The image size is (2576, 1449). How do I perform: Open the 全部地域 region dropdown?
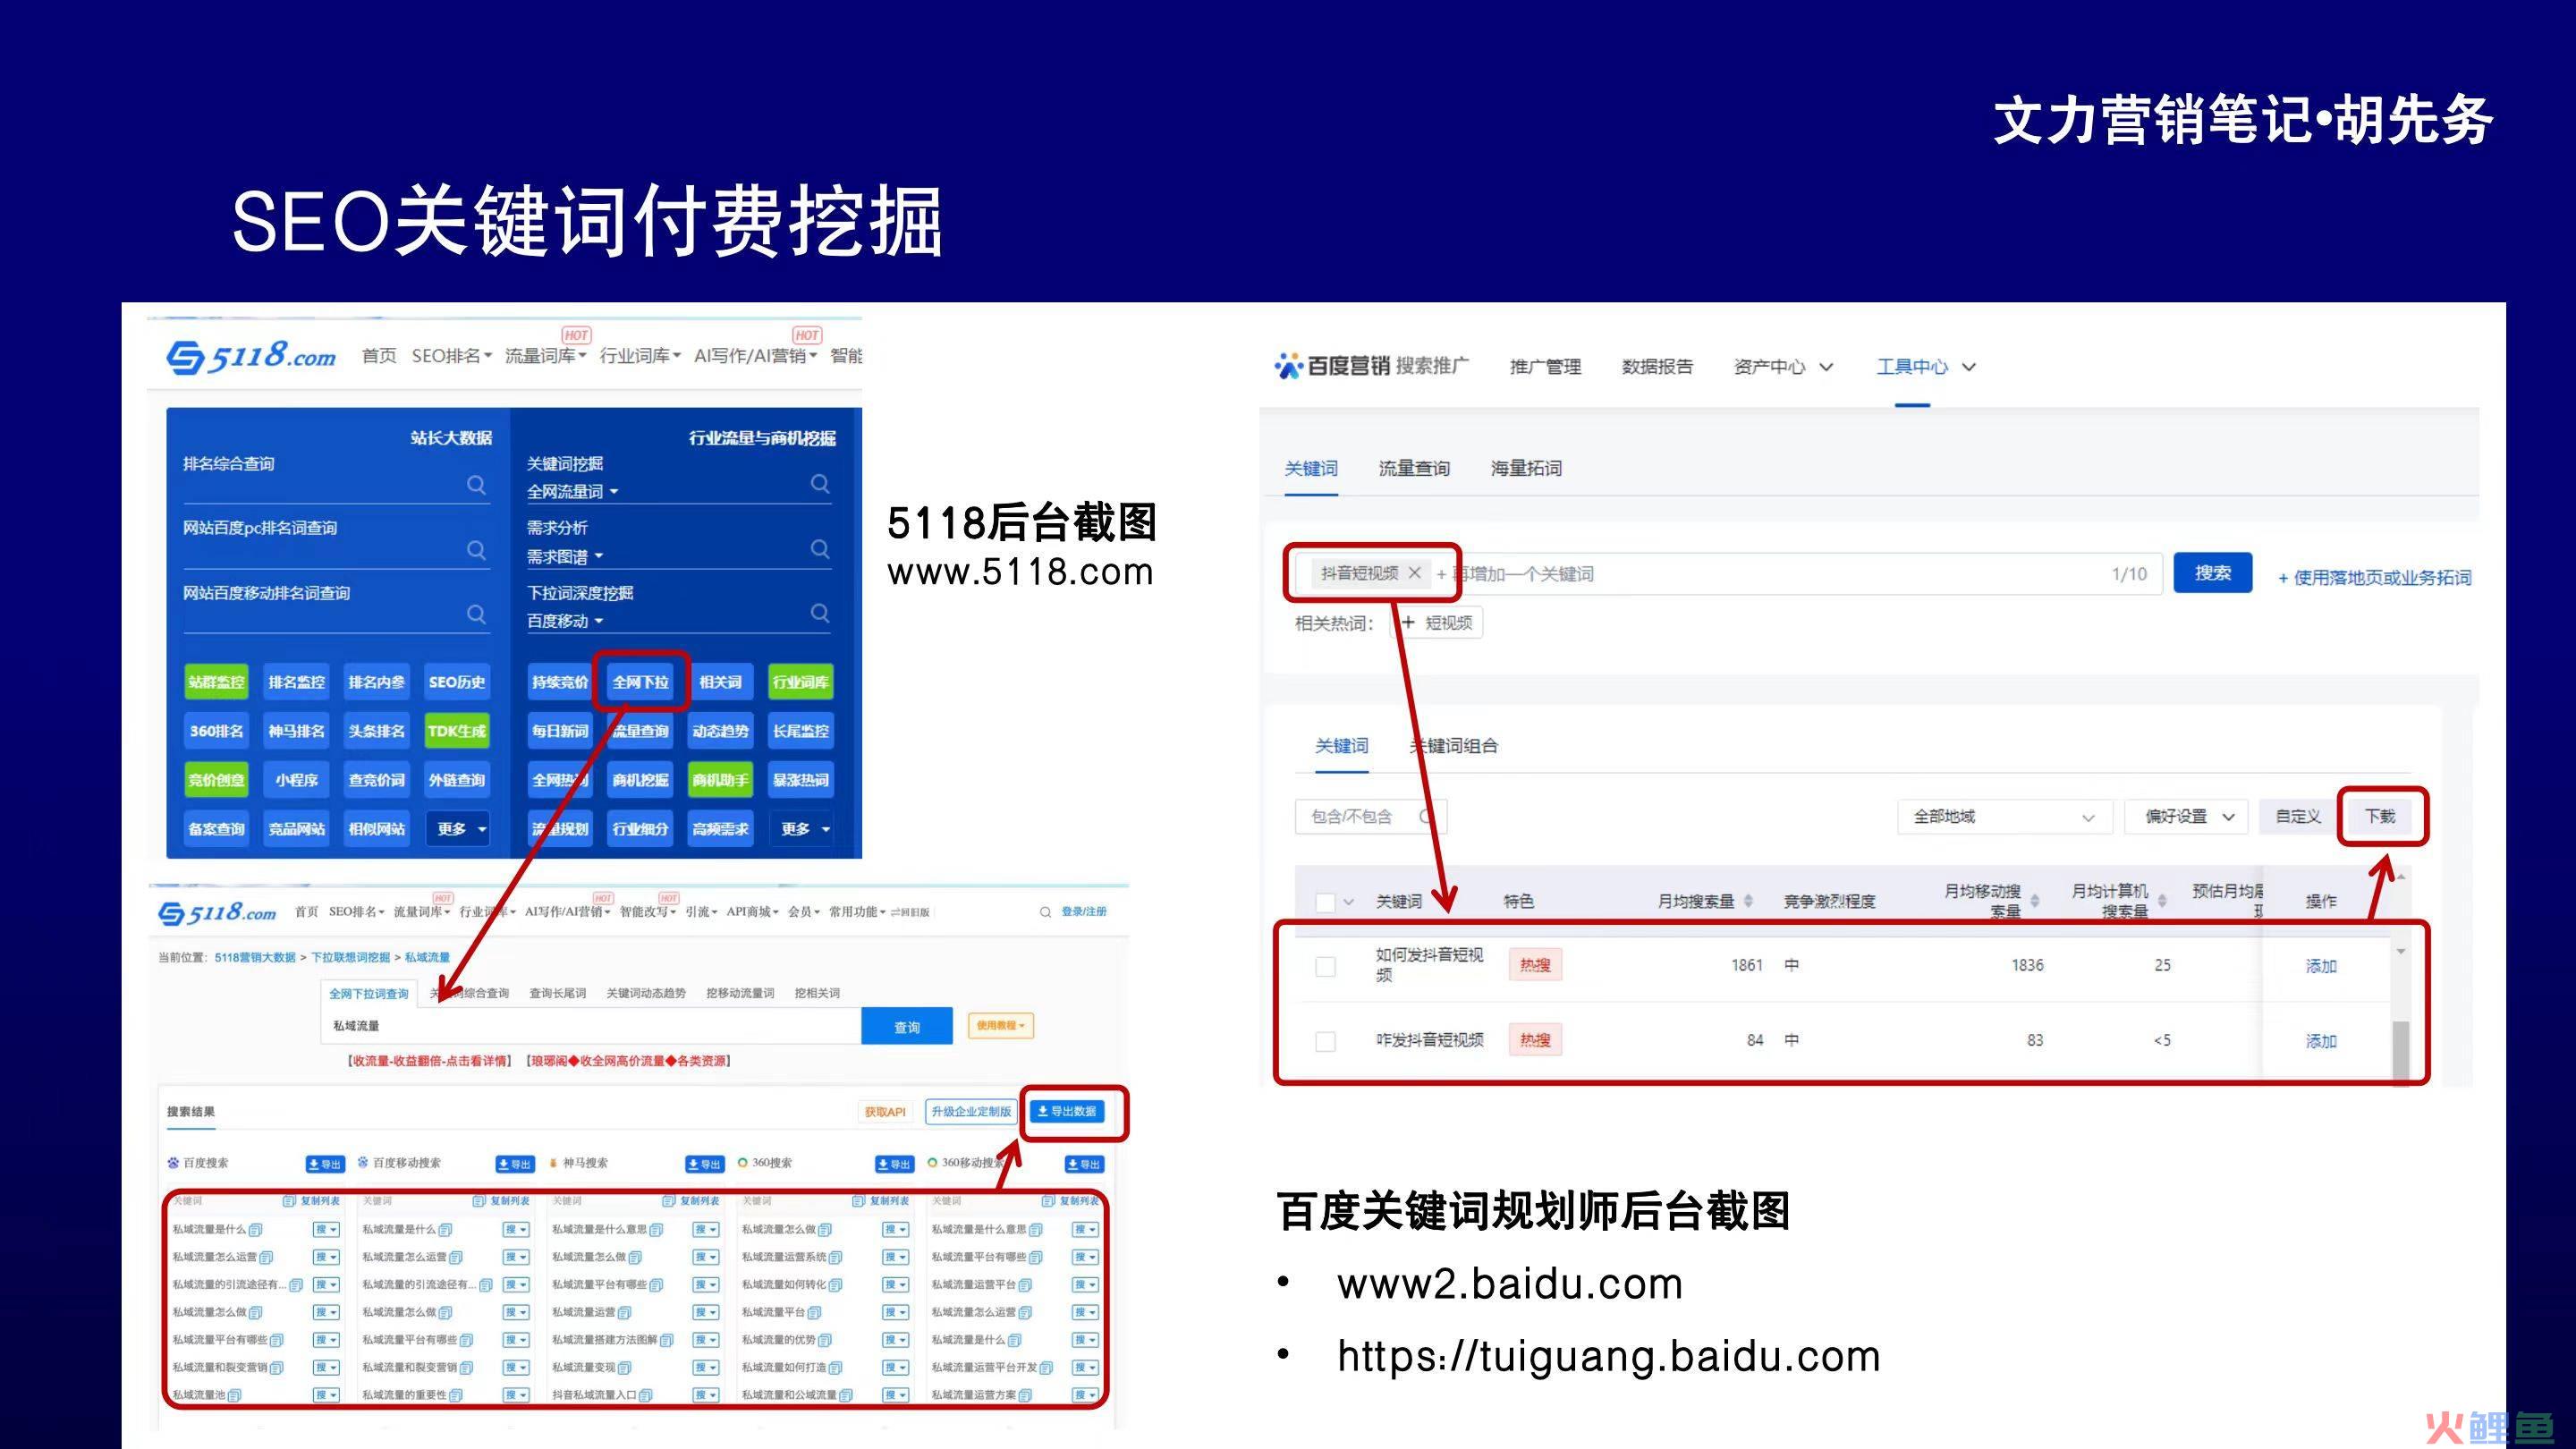coord(2004,817)
